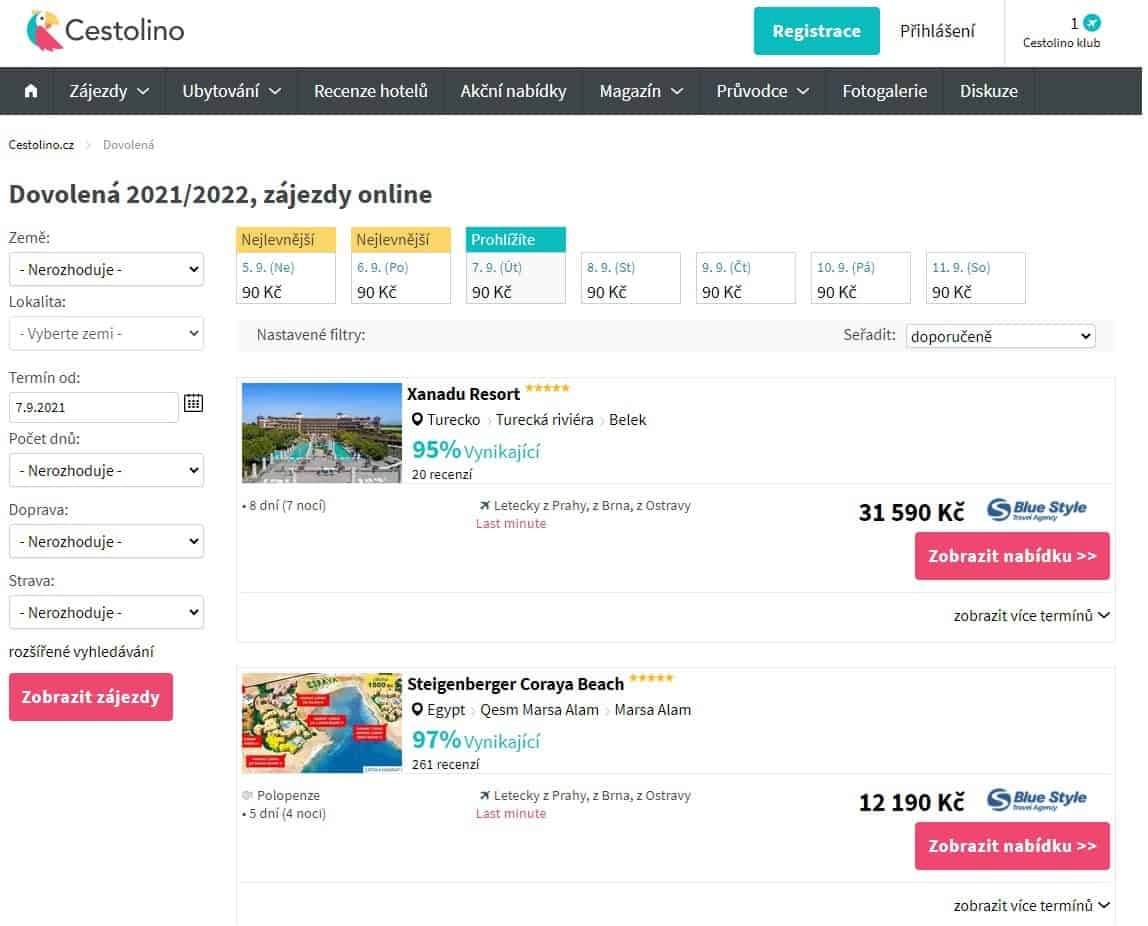The height and width of the screenshot is (926, 1148).
Task: Click the Cestolino.cz breadcrumb link
Action: 41,145
